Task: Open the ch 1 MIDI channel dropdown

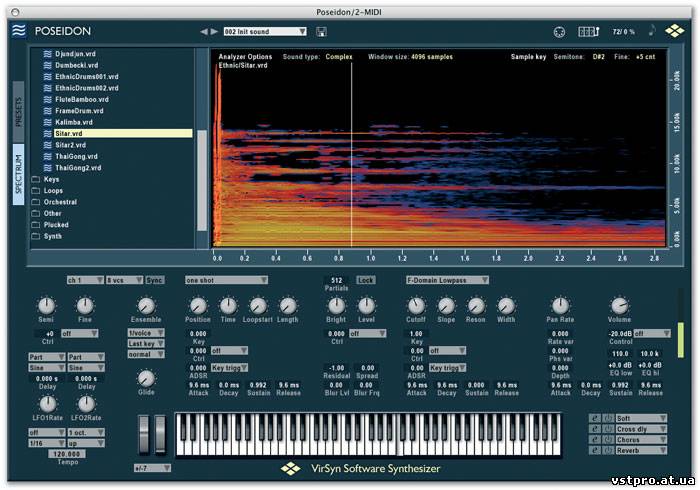Action: [85, 280]
